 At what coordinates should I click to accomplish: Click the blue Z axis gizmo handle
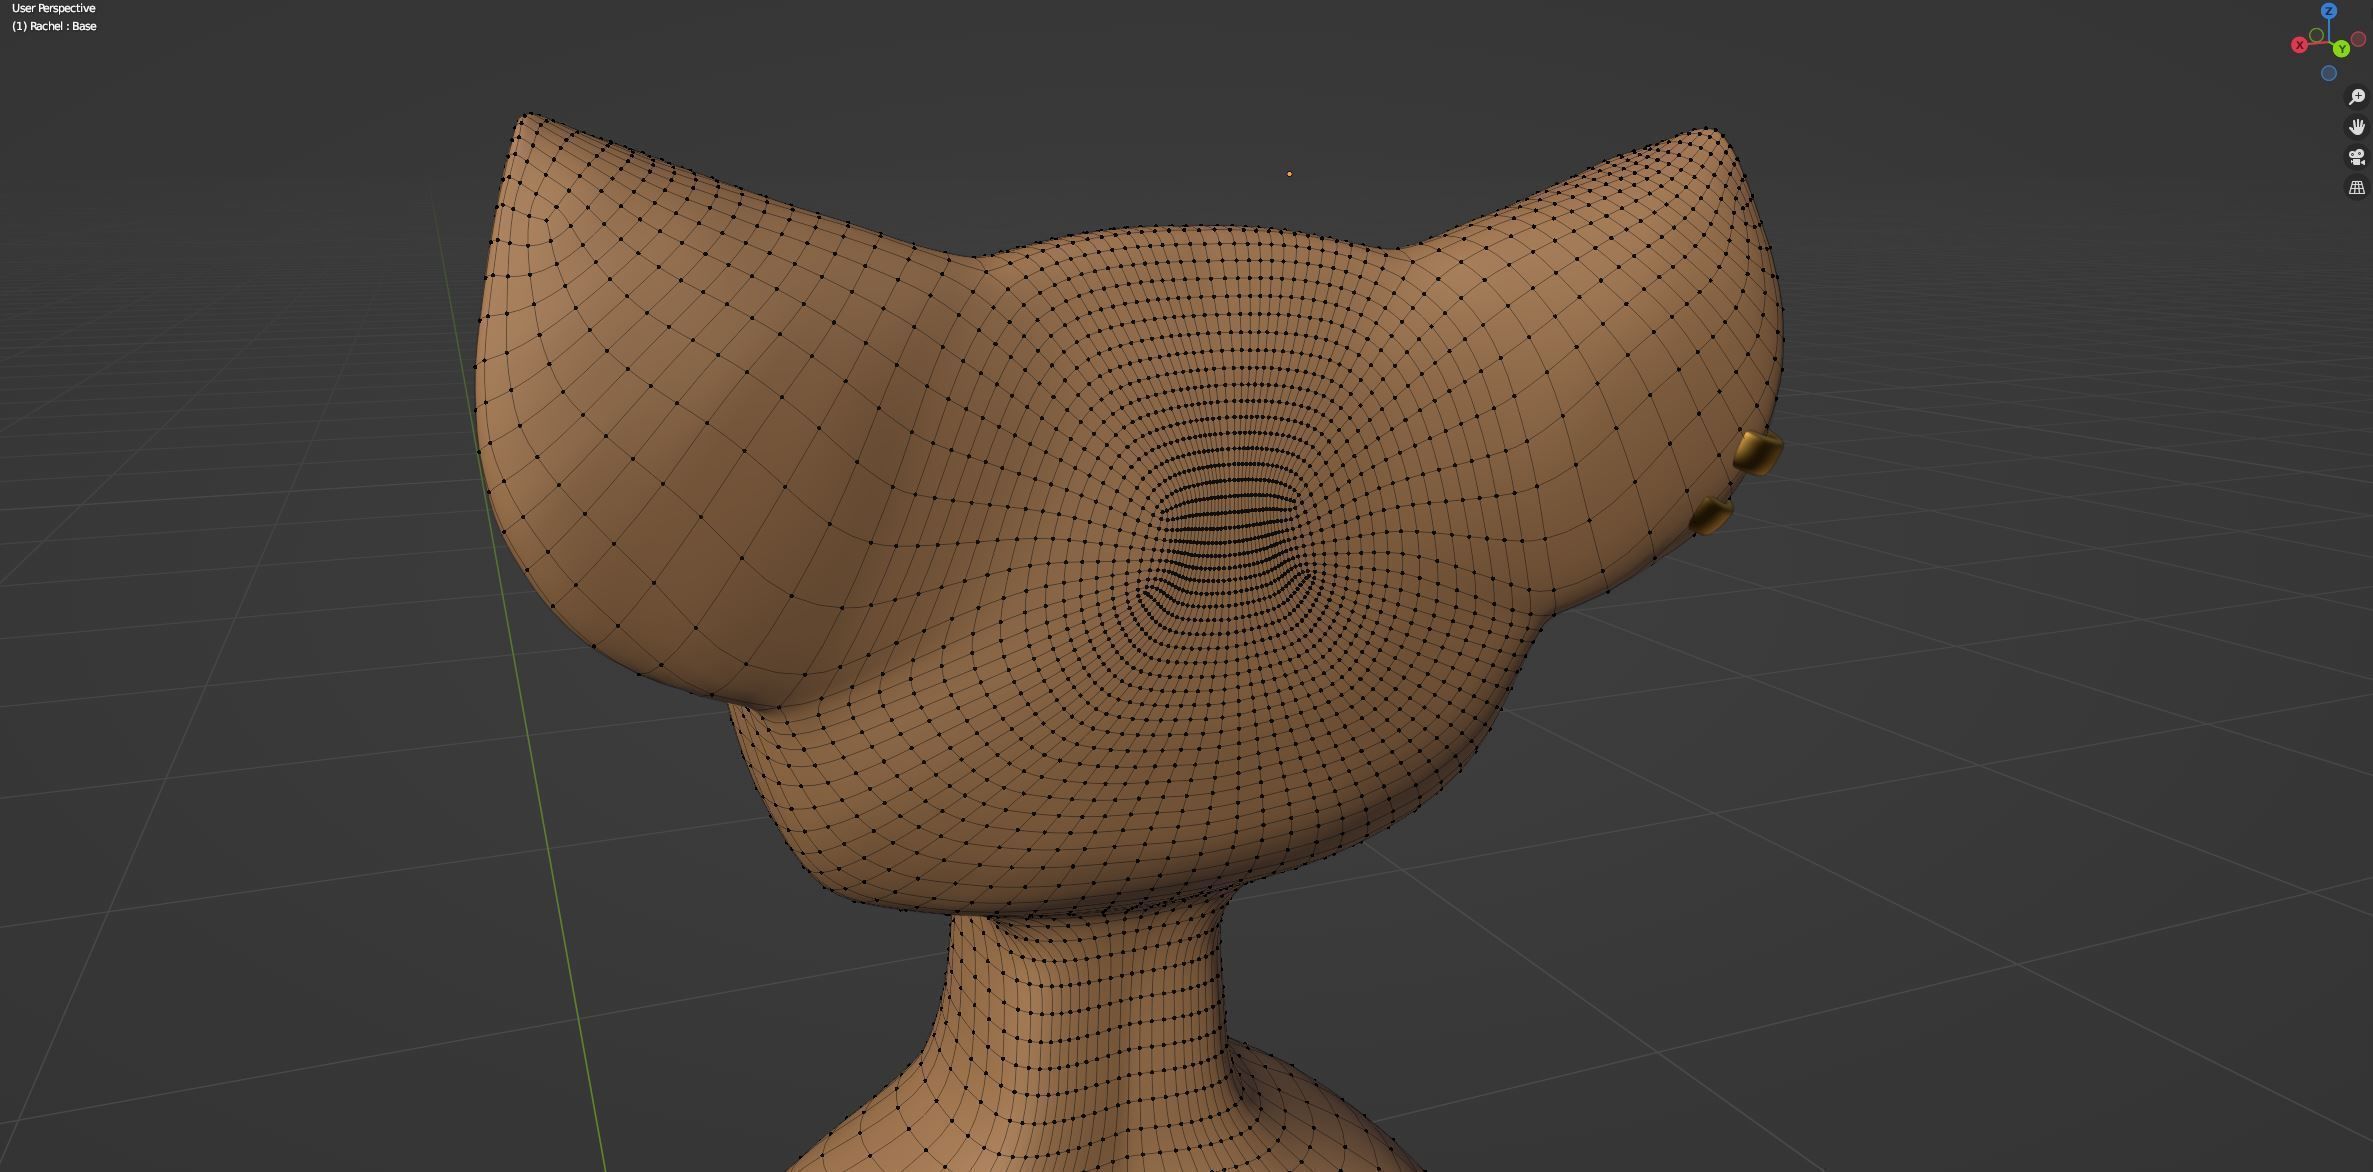(x=2329, y=11)
